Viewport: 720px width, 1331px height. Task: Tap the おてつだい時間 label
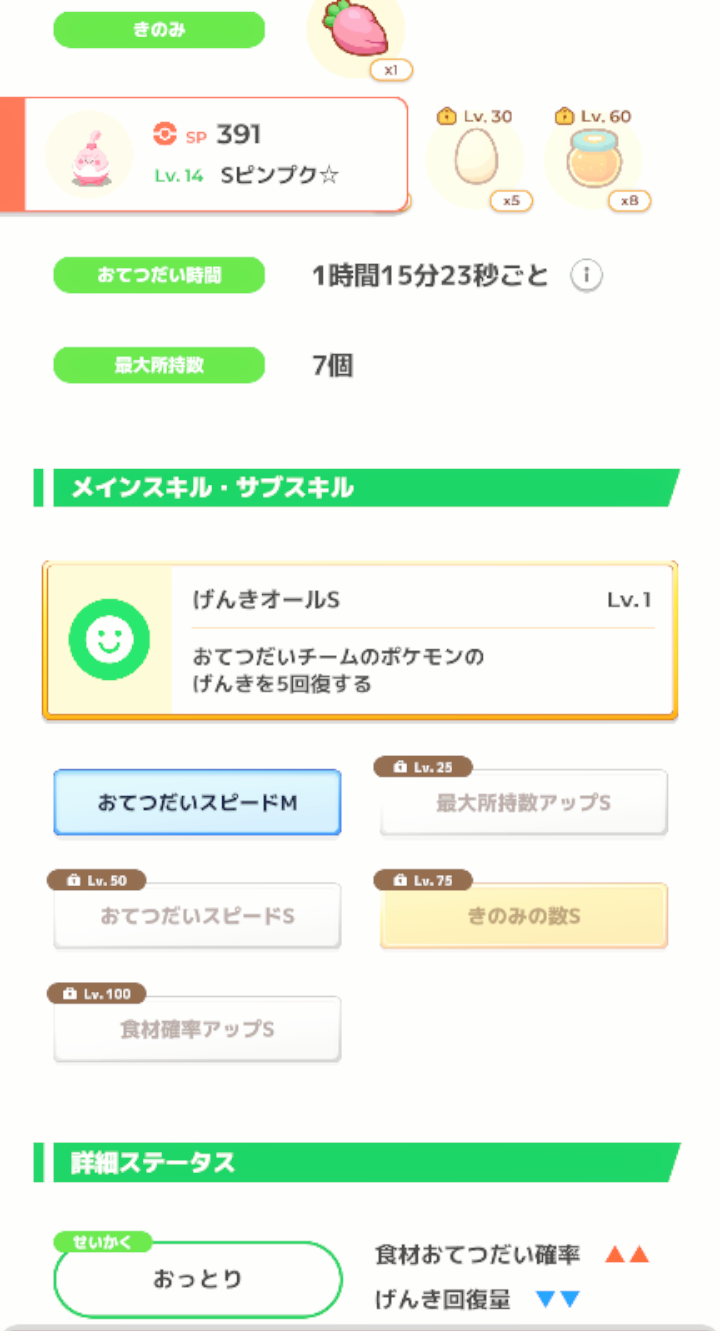point(159,276)
